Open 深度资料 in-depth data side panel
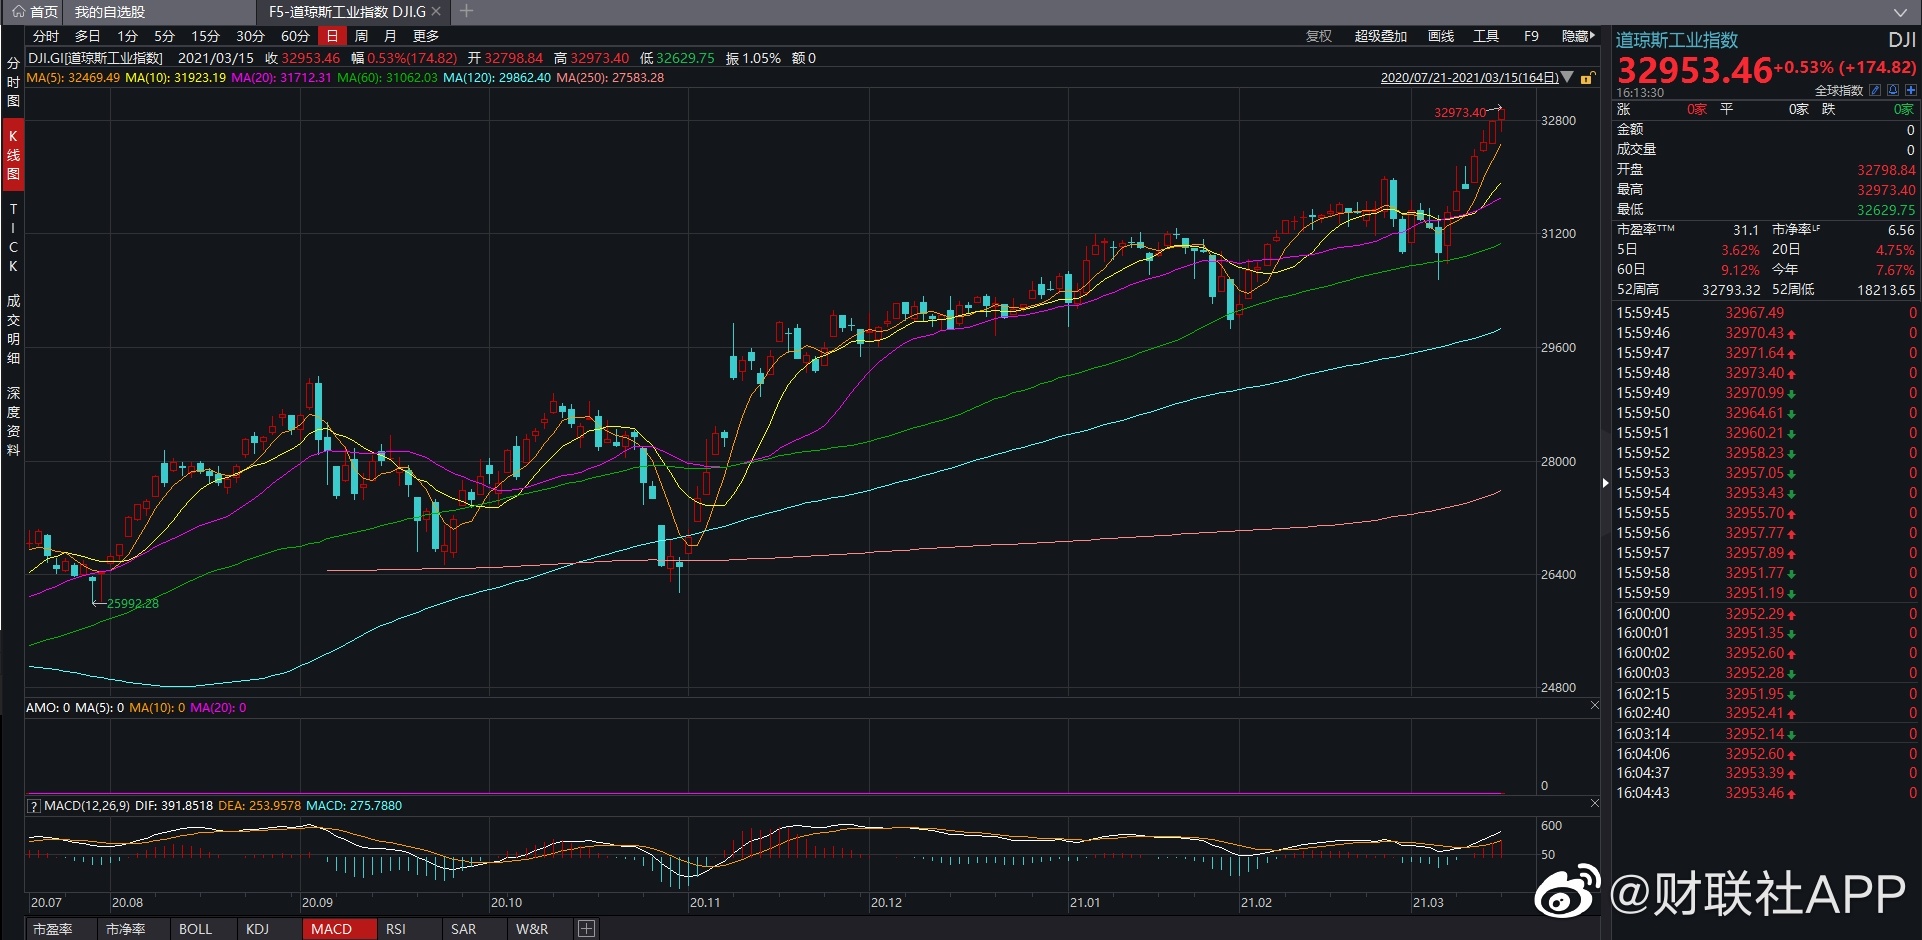Image resolution: width=1922 pixels, height=940 pixels. [x=13, y=421]
